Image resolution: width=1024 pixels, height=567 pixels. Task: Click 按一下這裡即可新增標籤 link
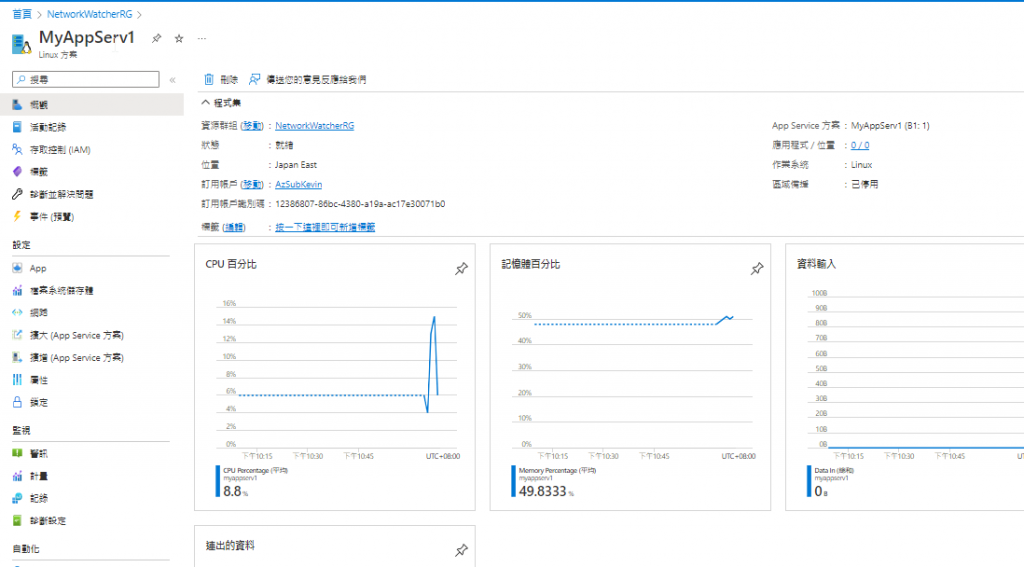tap(325, 227)
